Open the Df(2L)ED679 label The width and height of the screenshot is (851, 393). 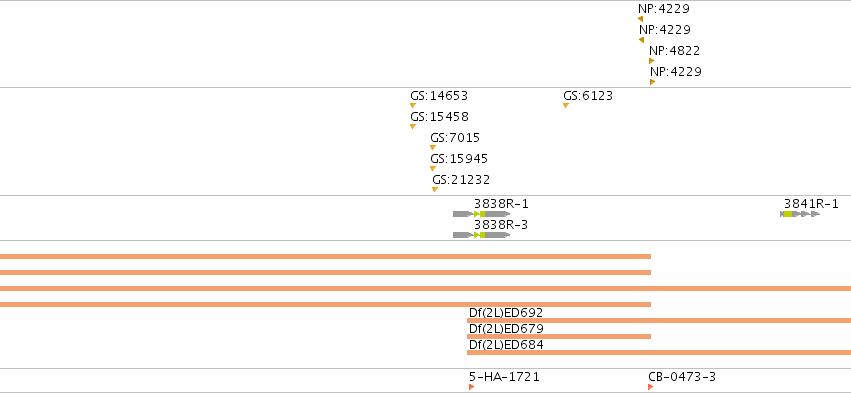506,329
